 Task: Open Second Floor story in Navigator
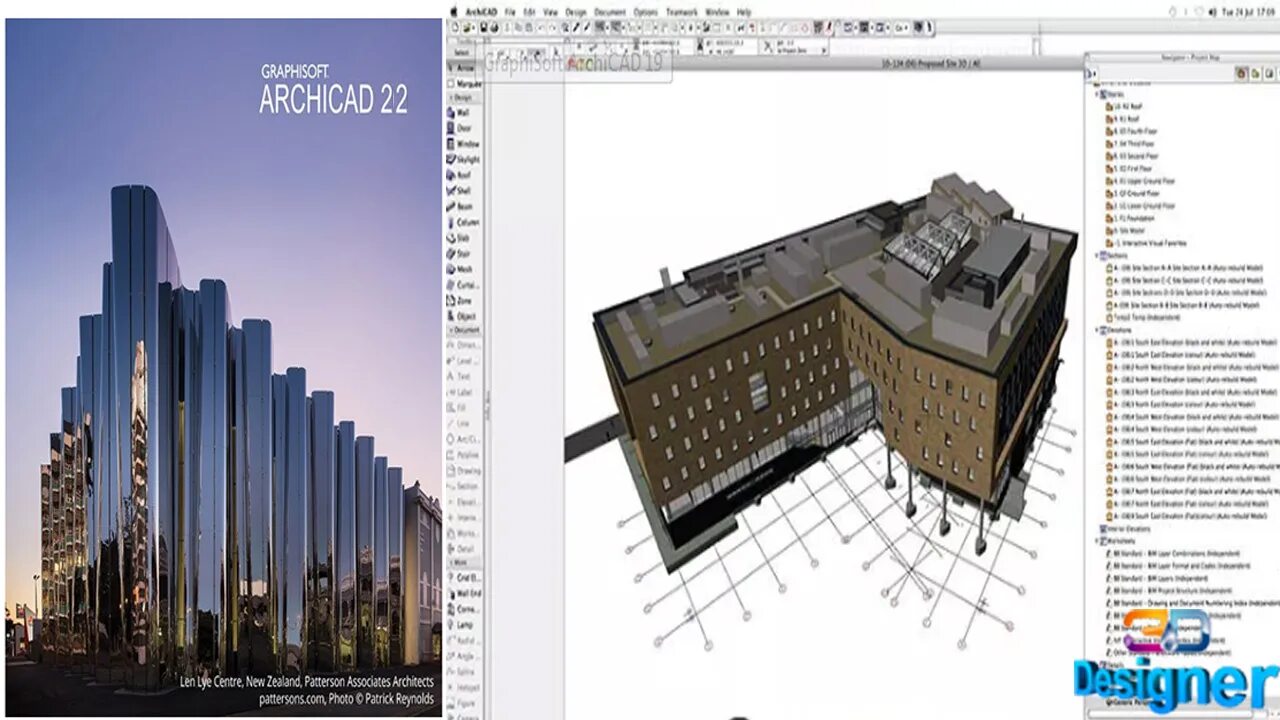1132,156
